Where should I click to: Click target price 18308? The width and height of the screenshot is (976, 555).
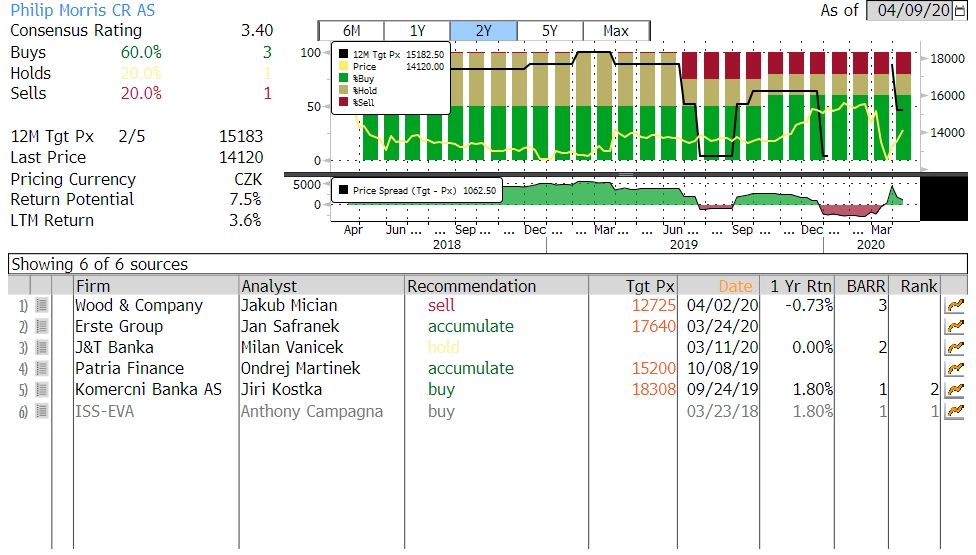click(x=654, y=390)
